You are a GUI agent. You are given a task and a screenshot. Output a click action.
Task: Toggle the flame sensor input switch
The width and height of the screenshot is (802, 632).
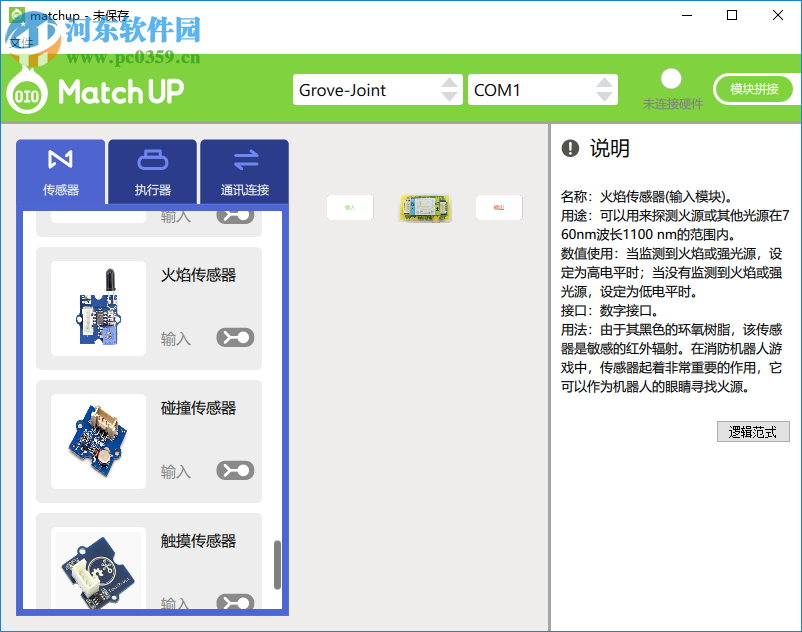[x=234, y=337]
